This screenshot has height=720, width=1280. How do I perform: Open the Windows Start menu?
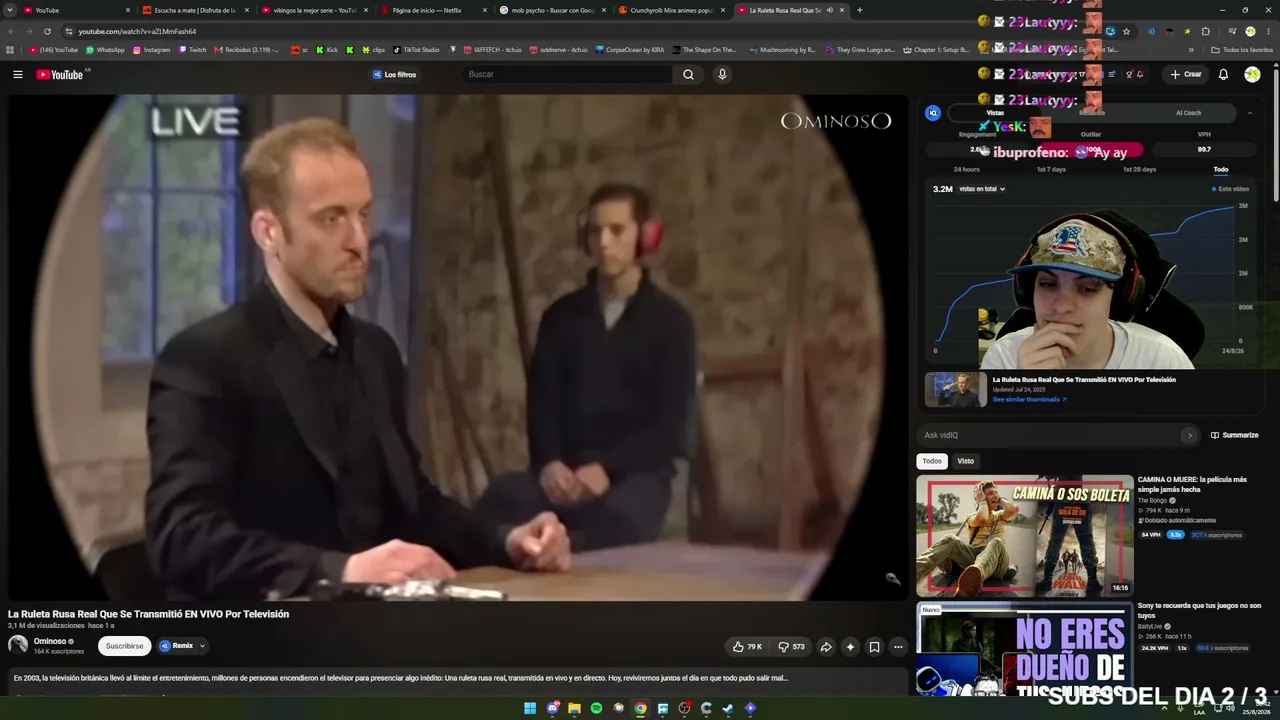pos(530,708)
